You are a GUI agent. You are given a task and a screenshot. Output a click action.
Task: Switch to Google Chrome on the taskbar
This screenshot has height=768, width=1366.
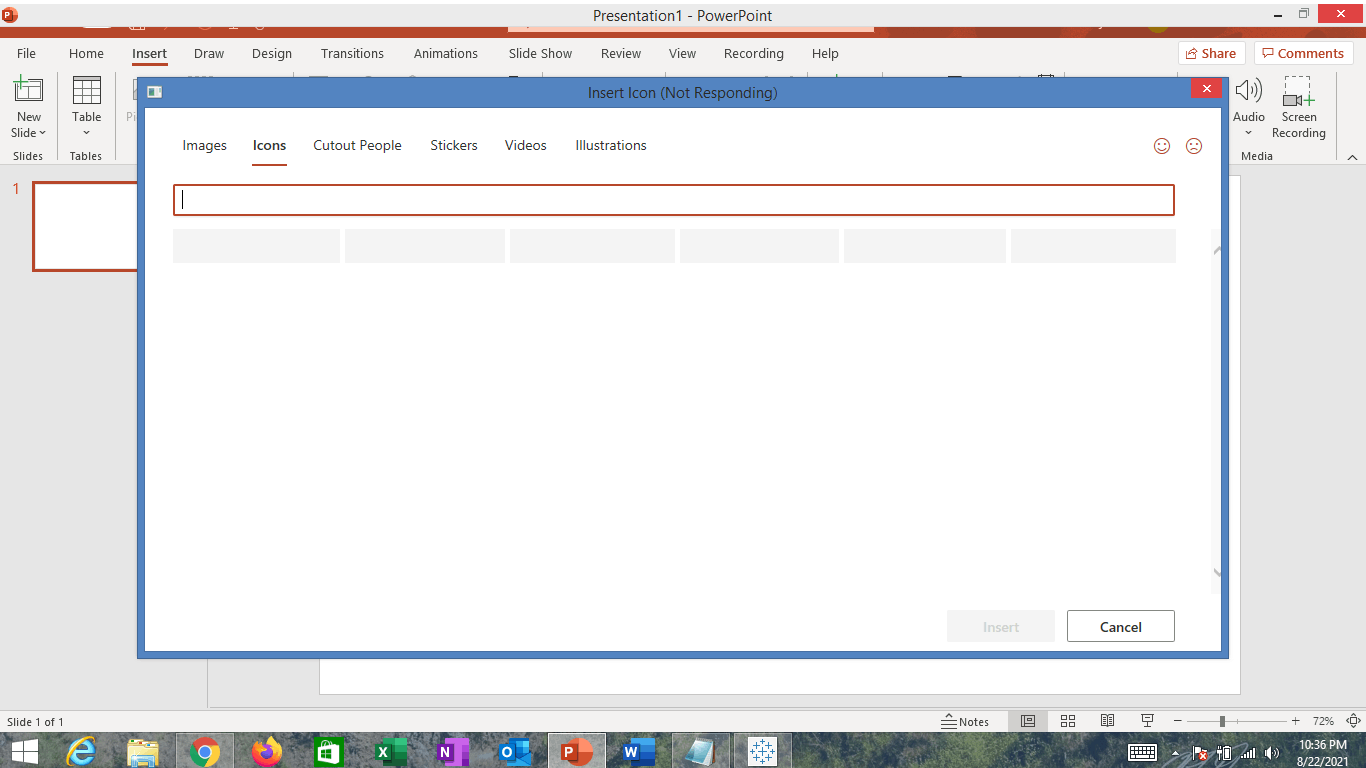tap(205, 751)
